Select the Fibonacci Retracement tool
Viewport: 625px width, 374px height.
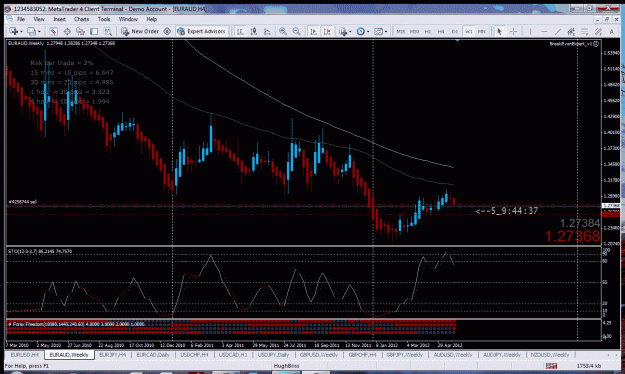[585, 31]
